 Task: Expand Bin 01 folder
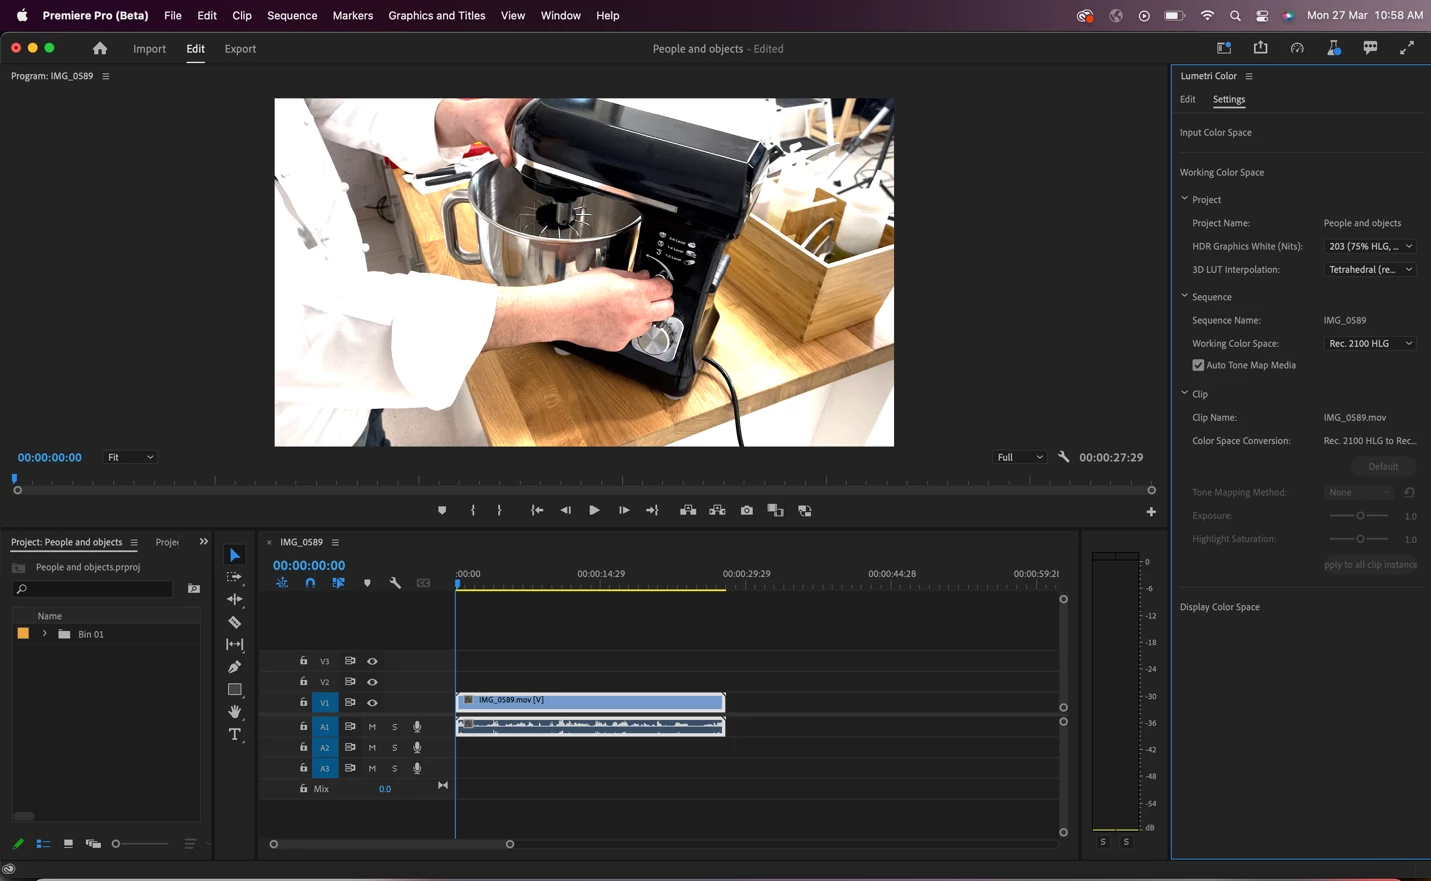44,634
